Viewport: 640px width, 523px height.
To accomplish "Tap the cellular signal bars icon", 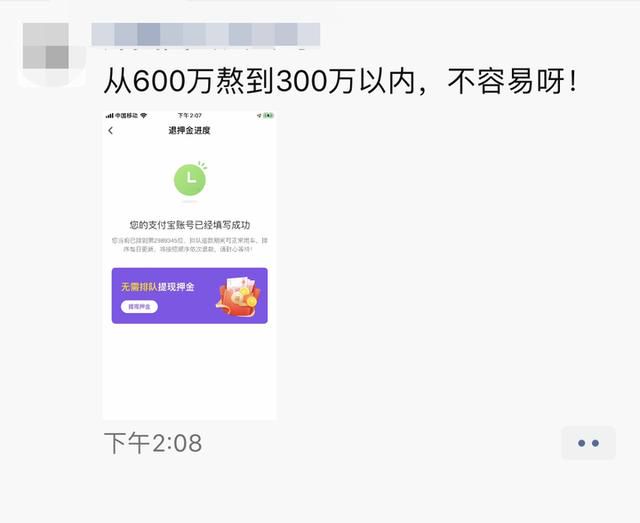I will point(110,116).
